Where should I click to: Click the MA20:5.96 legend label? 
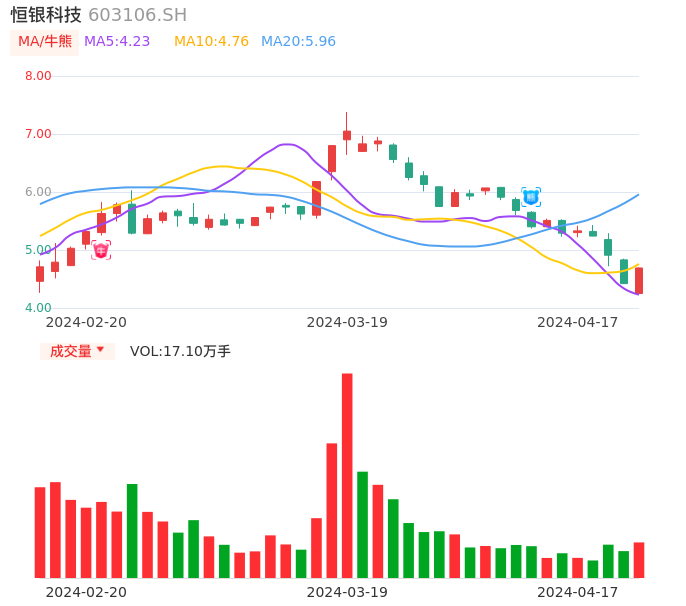(x=298, y=42)
